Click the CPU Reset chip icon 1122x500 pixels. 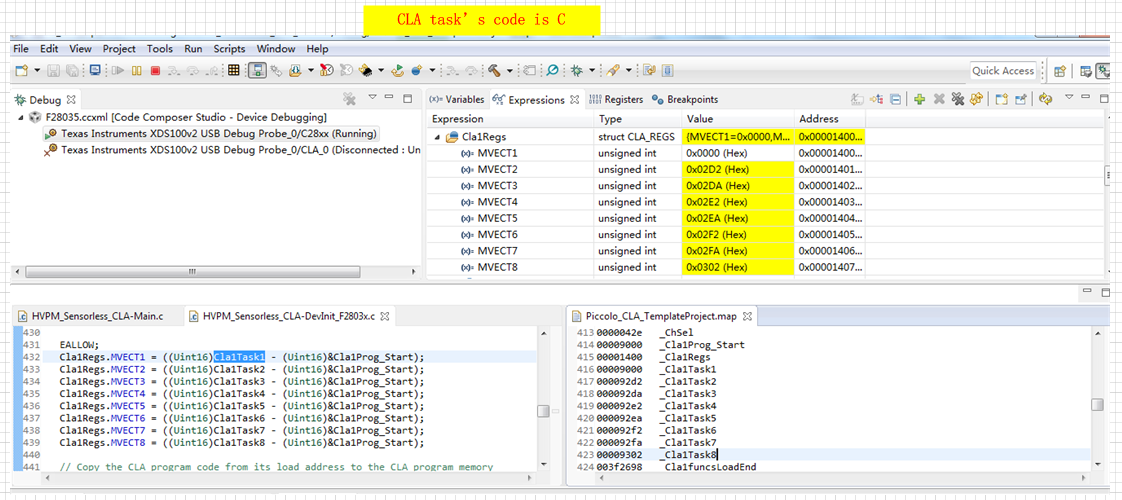[x=366, y=71]
